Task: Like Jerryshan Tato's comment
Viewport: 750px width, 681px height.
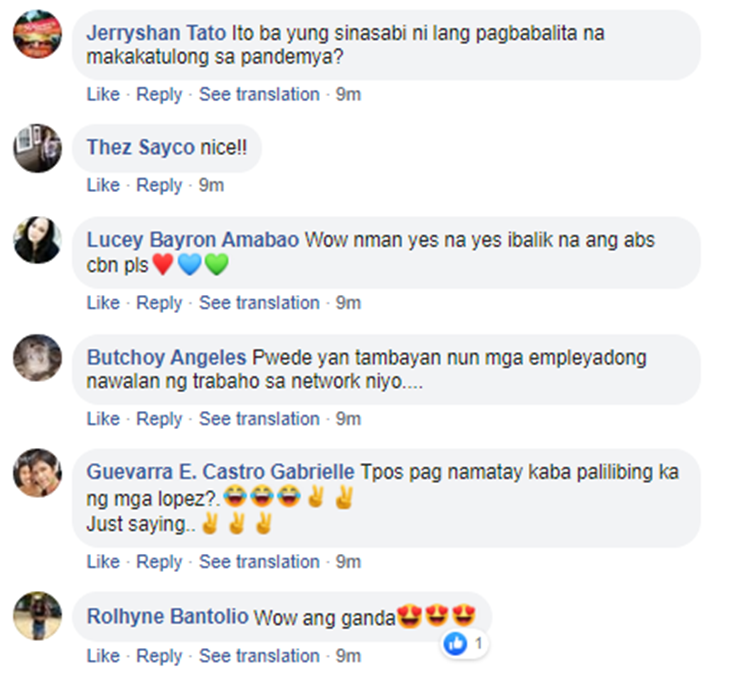Action: point(103,94)
